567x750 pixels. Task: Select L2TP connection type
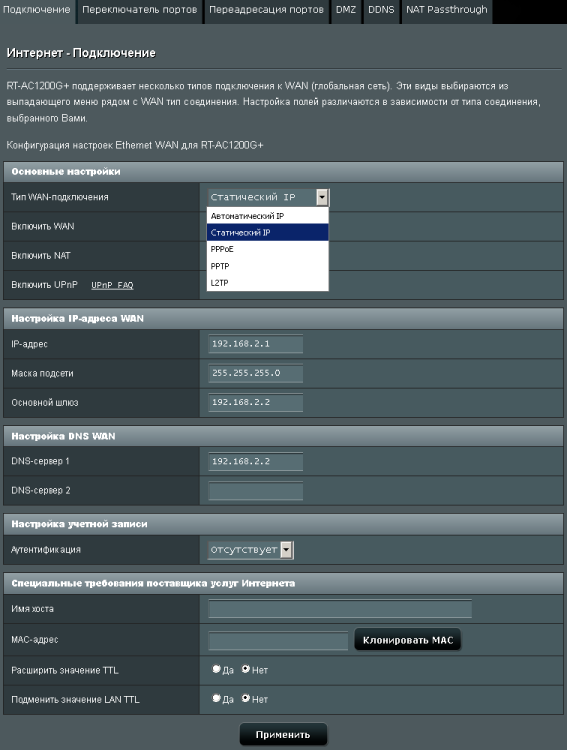pos(267,283)
